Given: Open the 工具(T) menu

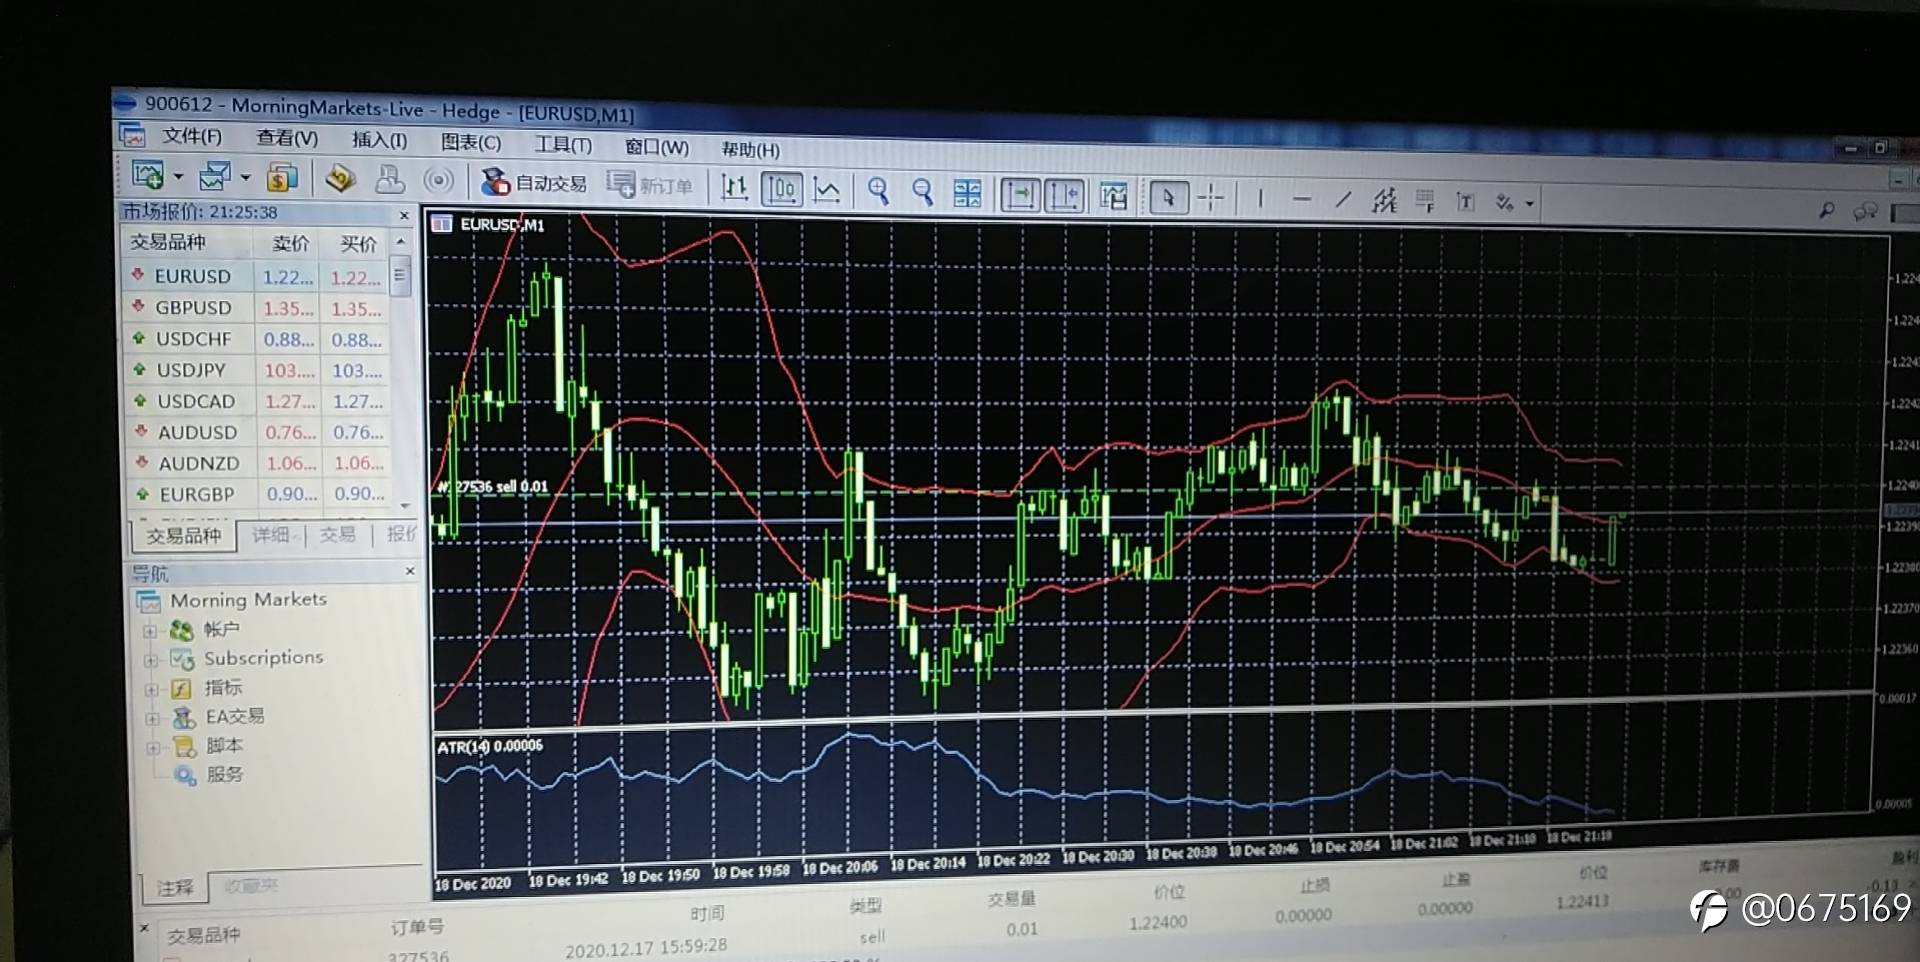Looking at the screenshot, I should 563,144.
